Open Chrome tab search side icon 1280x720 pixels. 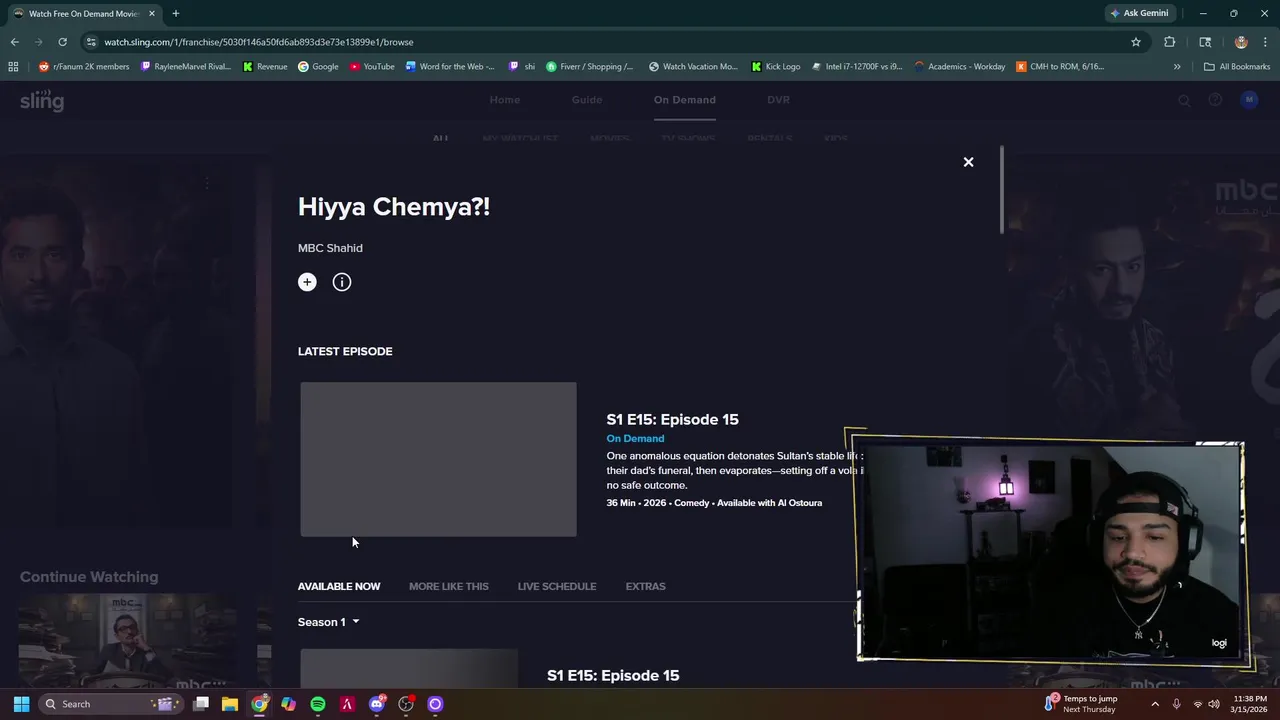click(x=1205, y=42)
